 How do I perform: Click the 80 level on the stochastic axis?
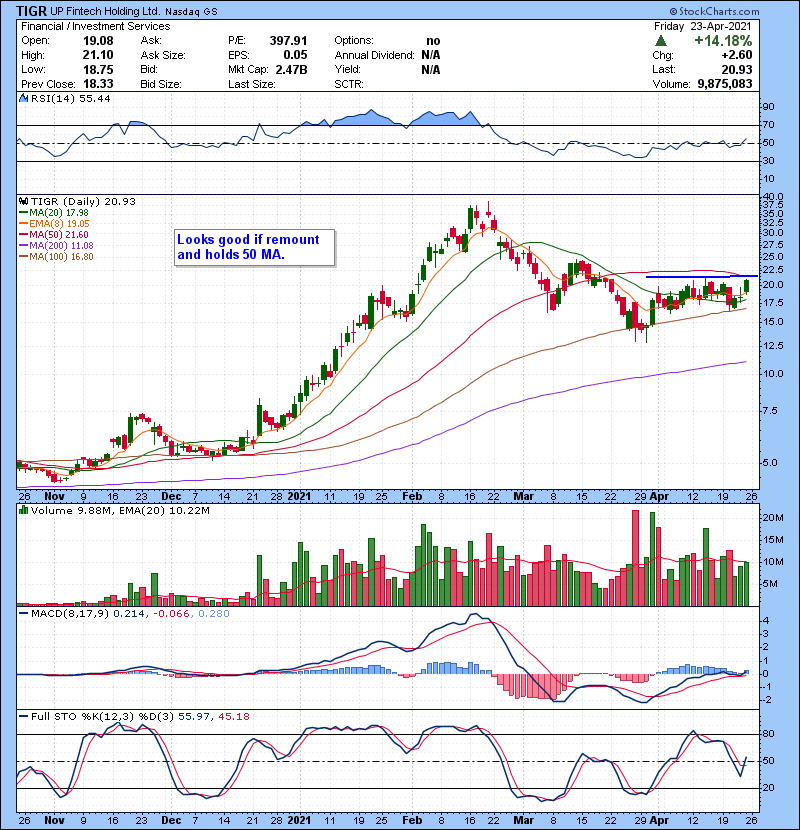click(x=768, y=734)
